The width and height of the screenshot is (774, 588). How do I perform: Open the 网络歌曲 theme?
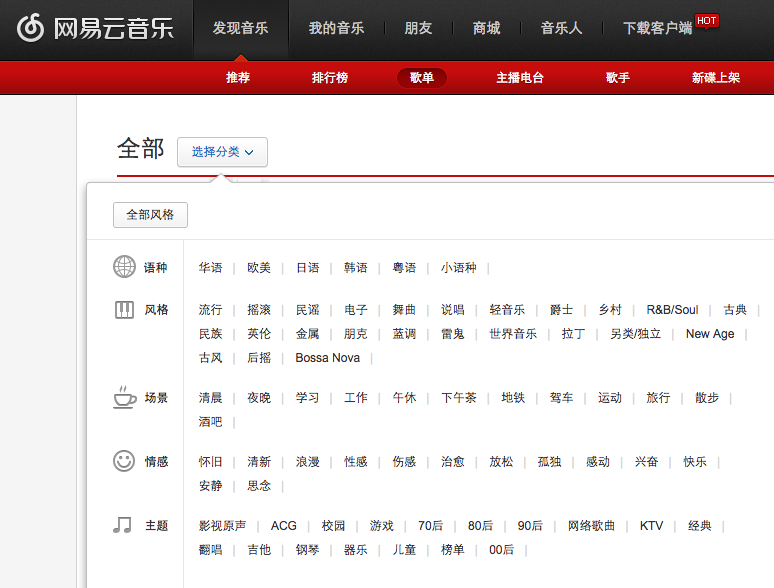[591, 526]
